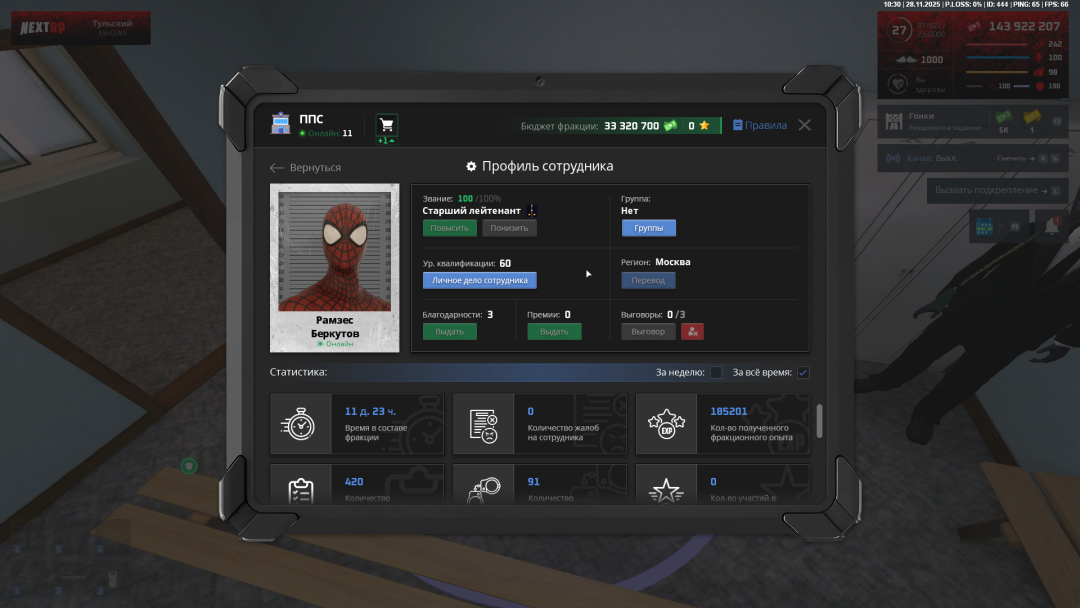Toggle the За всё время checkbox
1080x608 pixels.
pyautogui.click(x=803, y=373)
